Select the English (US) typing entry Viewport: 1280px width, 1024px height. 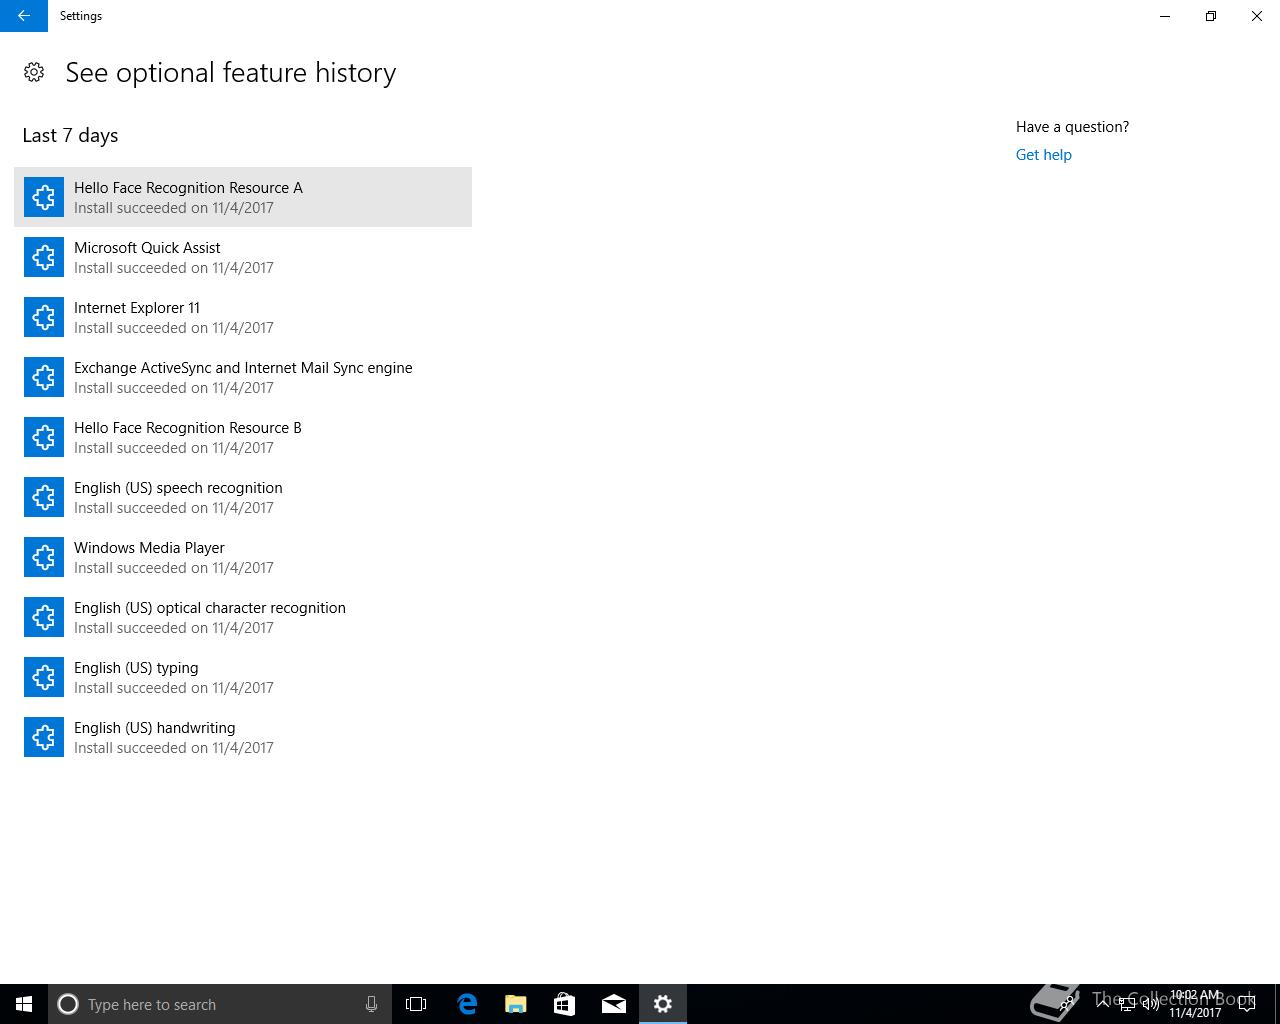point(243,677)
